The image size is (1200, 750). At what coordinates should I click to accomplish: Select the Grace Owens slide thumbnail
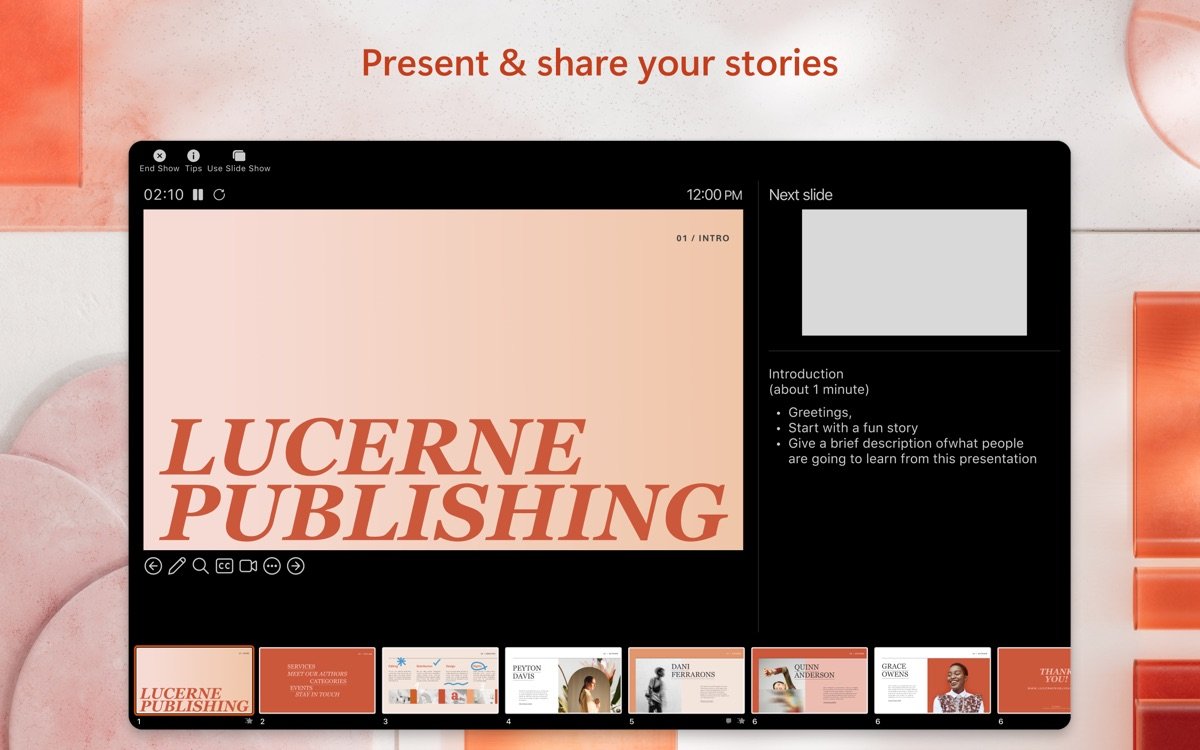[932, 679]
